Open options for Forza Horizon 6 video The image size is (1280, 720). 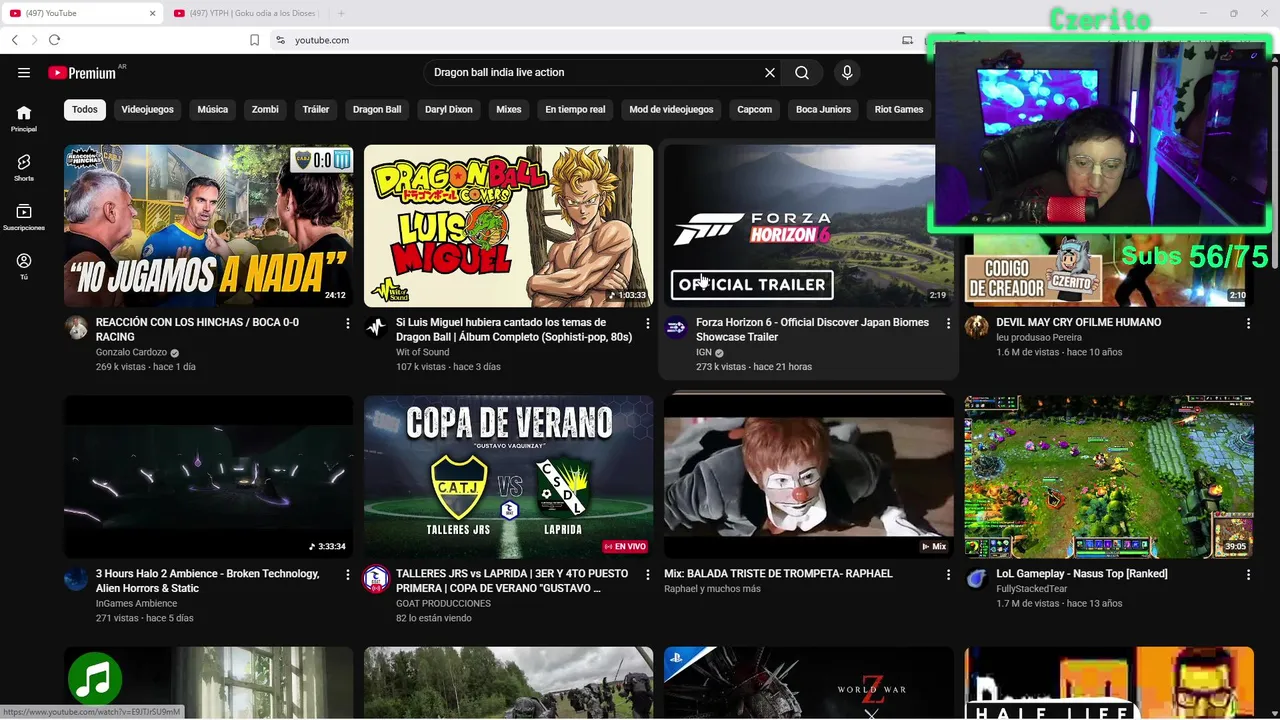(948, 323)
